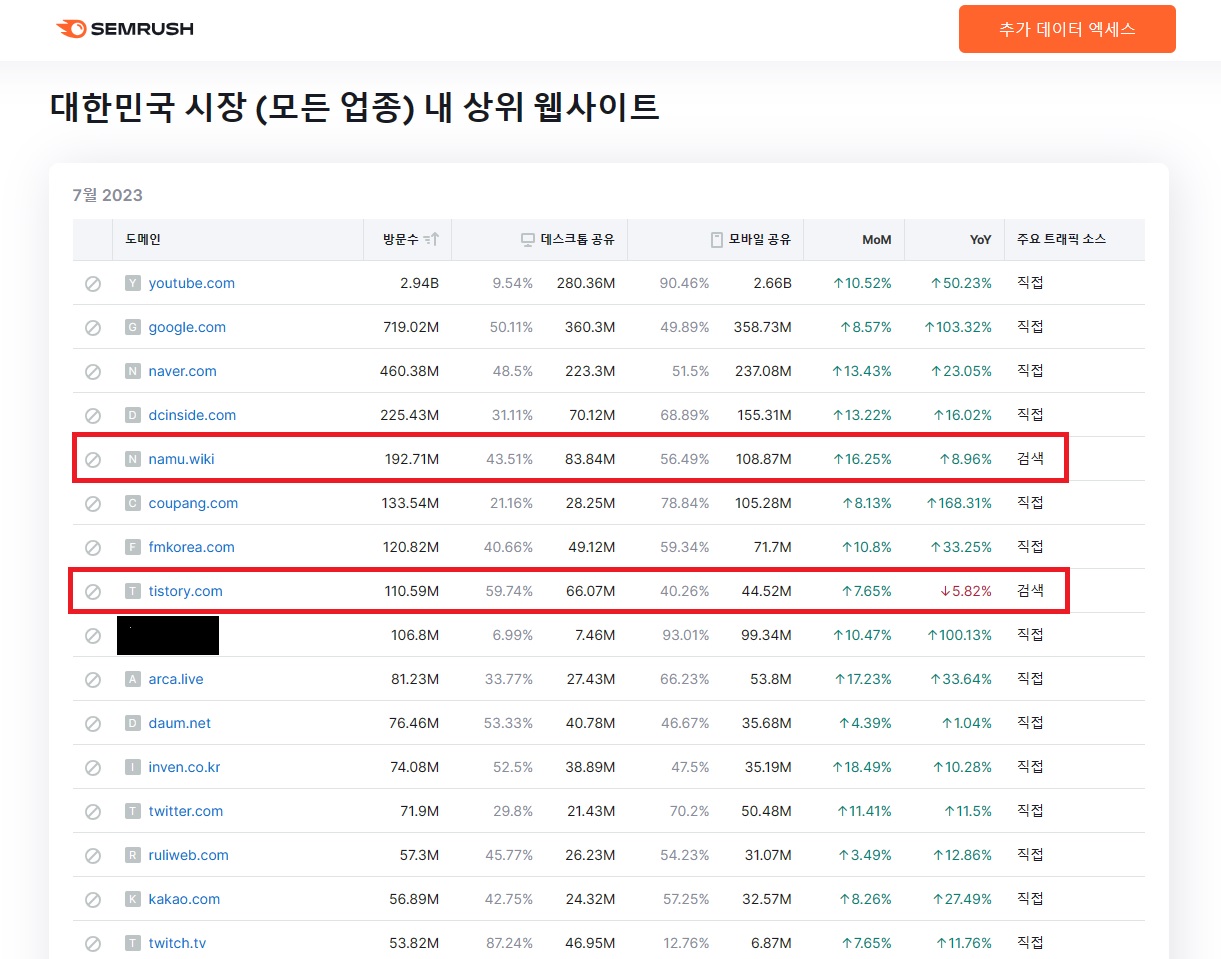This screenshot has height=959, width=1221.
Task: Click the exclude icon for fmkorea.com row
Action: [93, 548]
